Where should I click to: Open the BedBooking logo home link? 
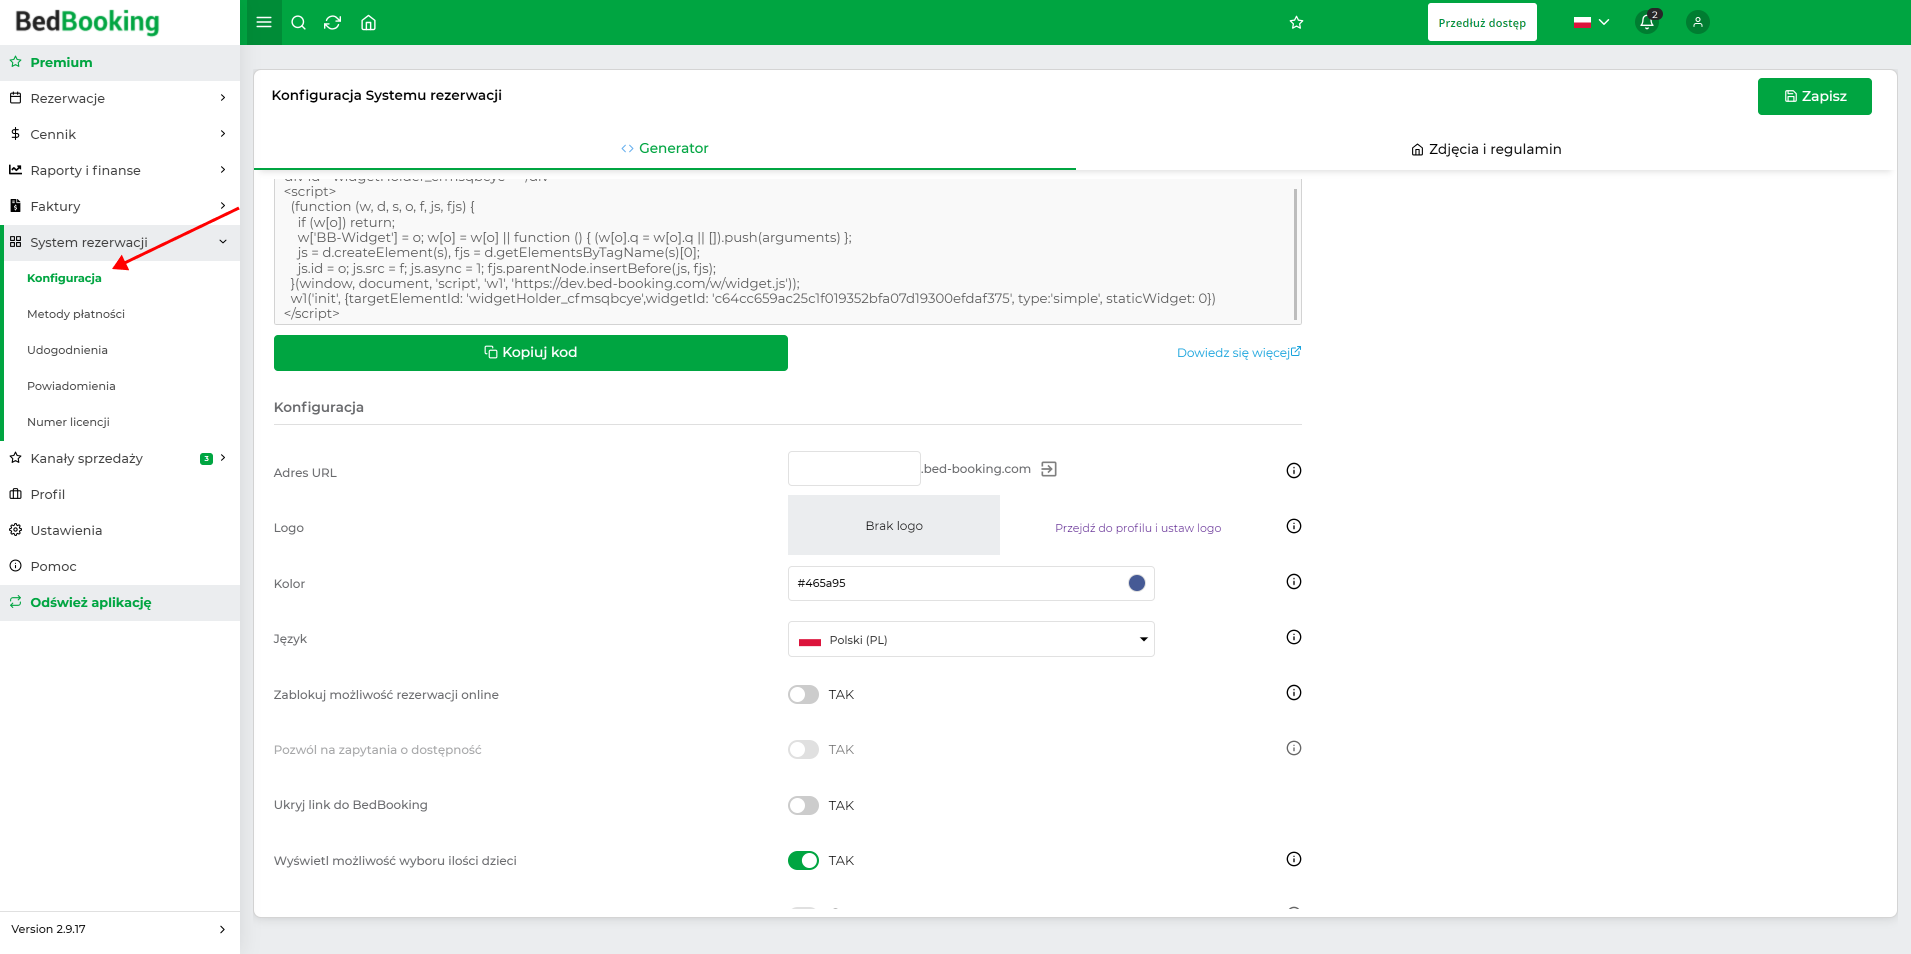87,21
